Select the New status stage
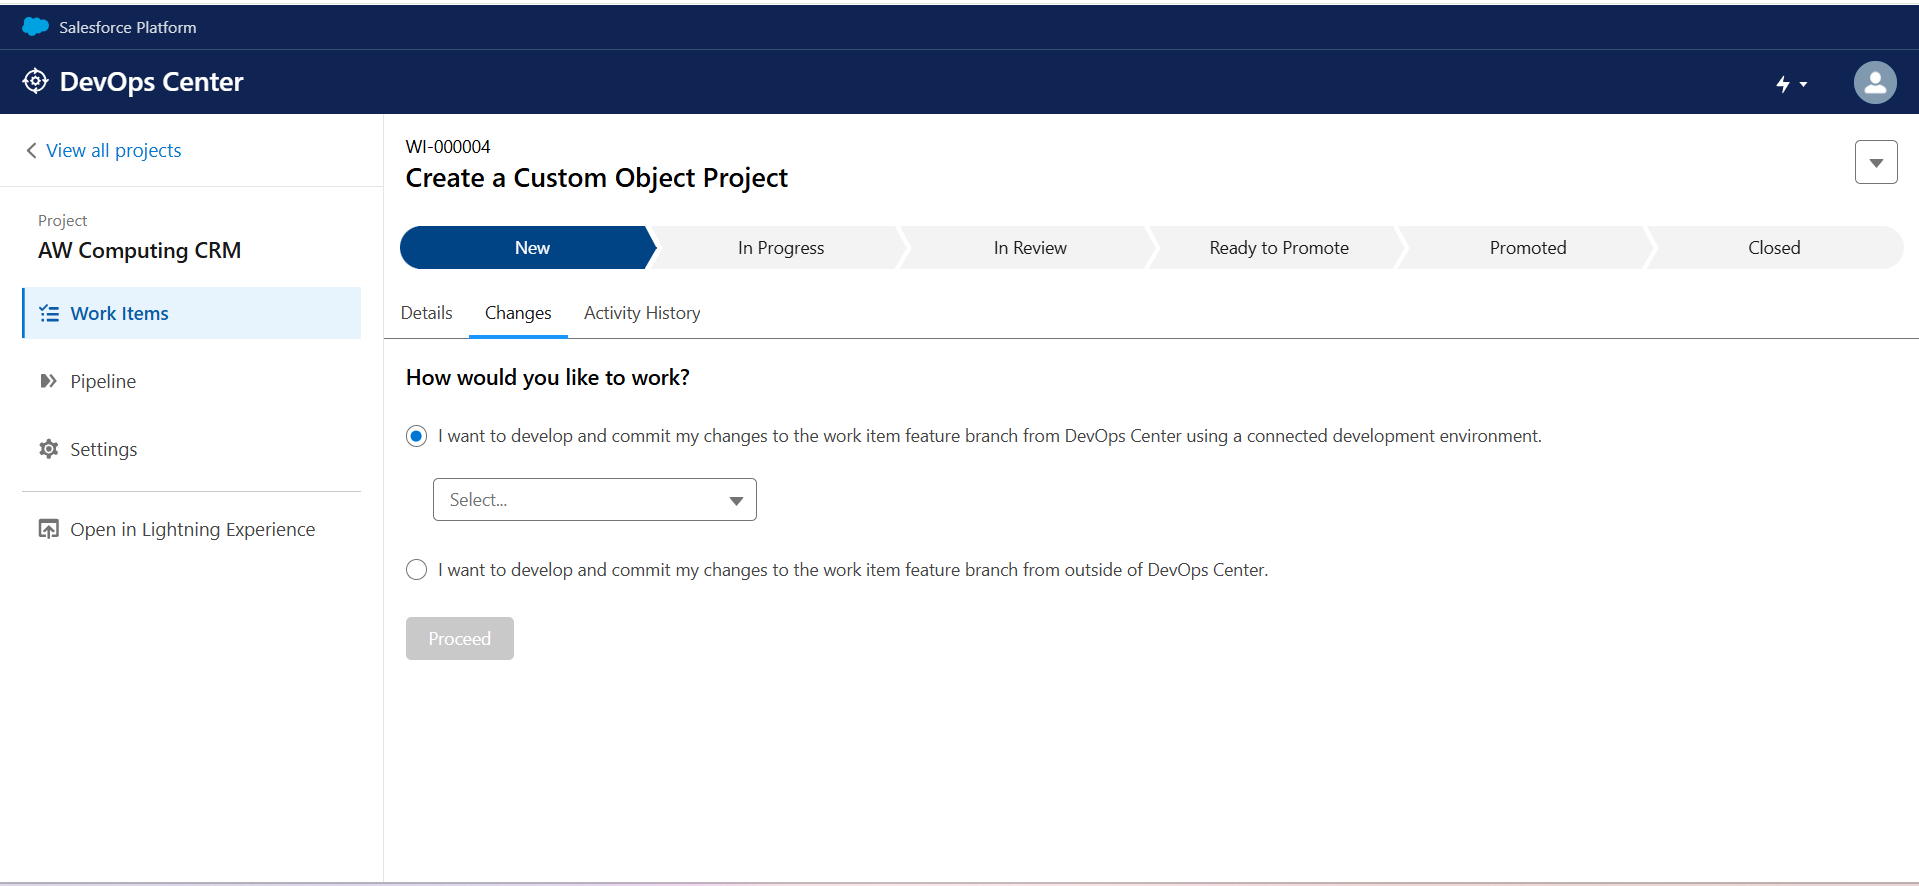The height and width of the screenshot is (886, 1919). pyautogui.click(x=528, y=248)
